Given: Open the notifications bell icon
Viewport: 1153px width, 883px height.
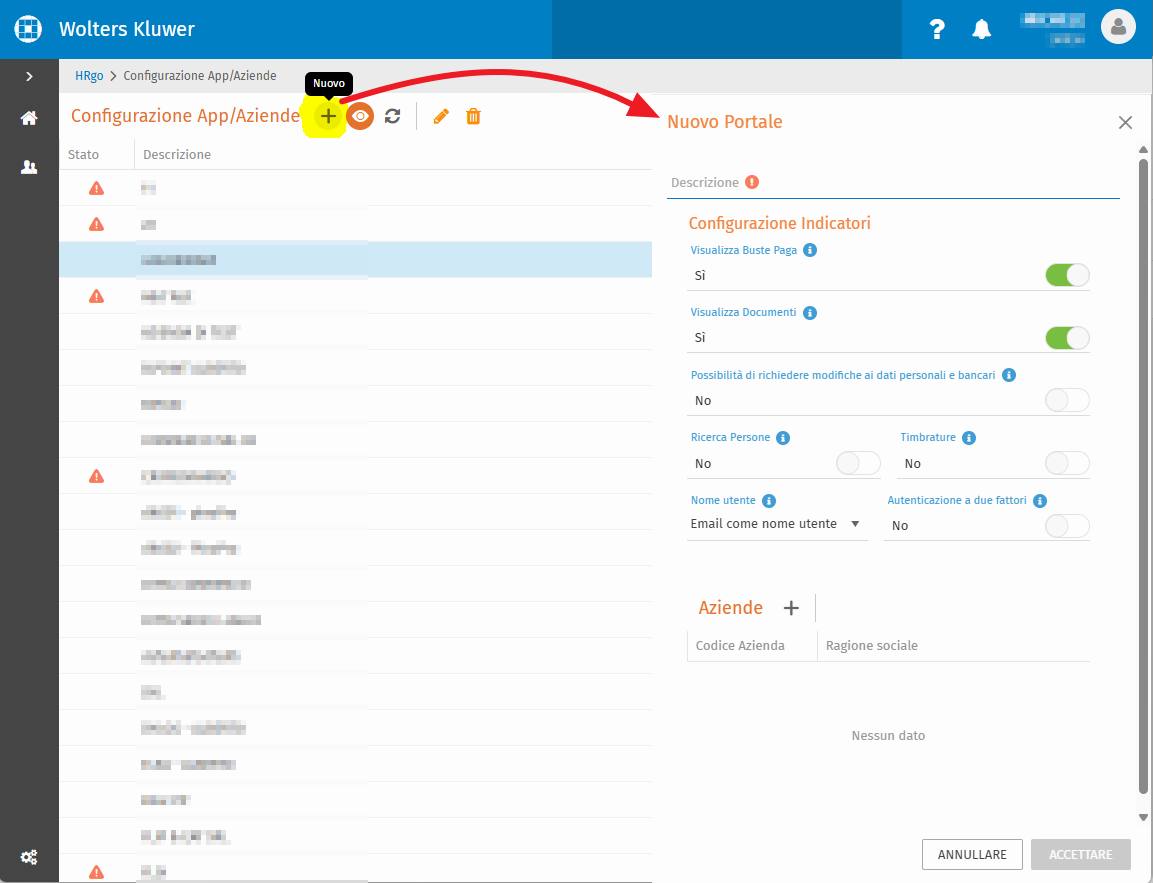Looking at the screenshot, I should 982,29.
